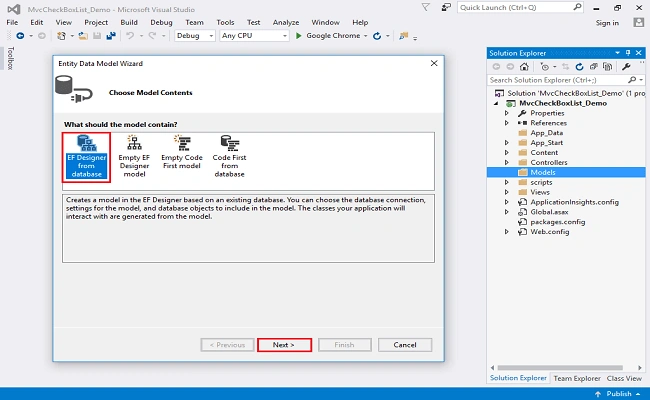Click the Quick Launch search box

520,7
